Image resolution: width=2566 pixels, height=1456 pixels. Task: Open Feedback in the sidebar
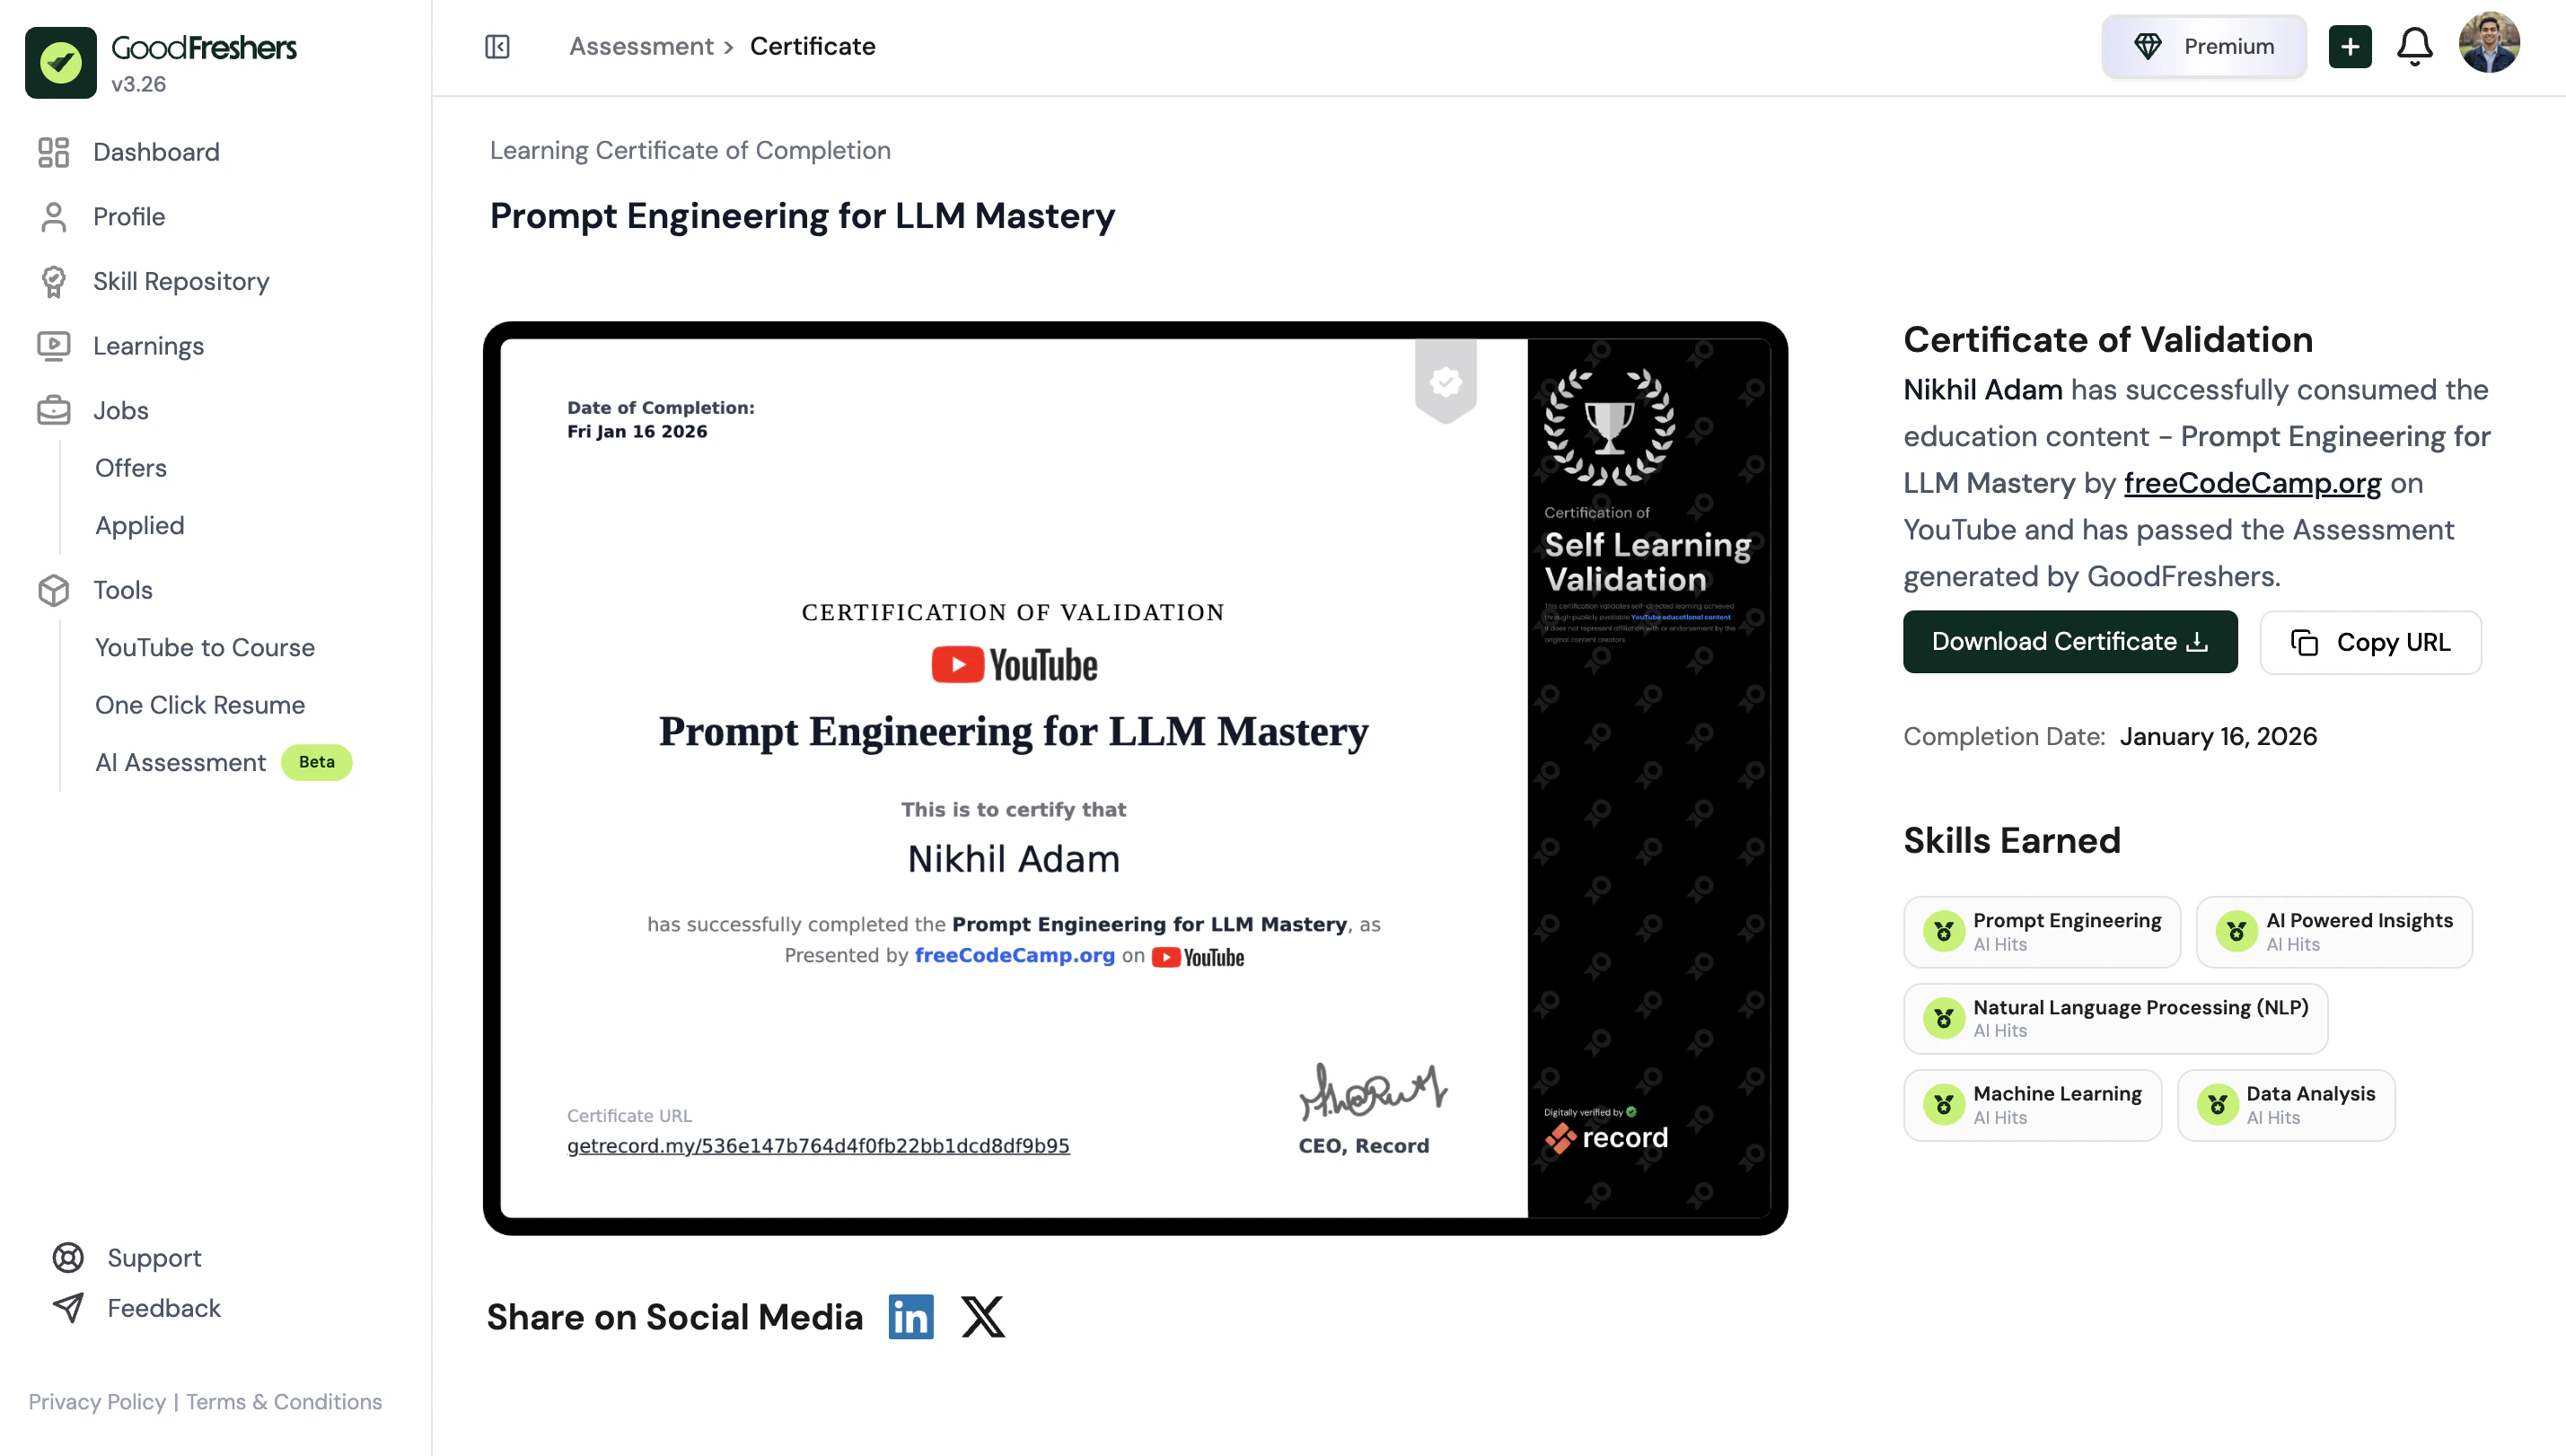point(164,1308)
